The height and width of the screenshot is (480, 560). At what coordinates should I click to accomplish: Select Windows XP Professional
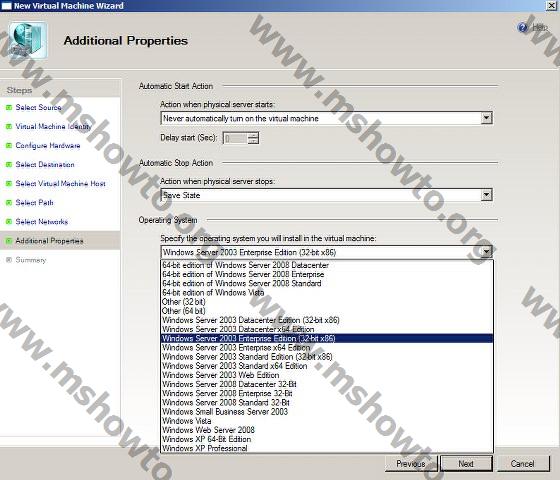click(x=327, y=448)
